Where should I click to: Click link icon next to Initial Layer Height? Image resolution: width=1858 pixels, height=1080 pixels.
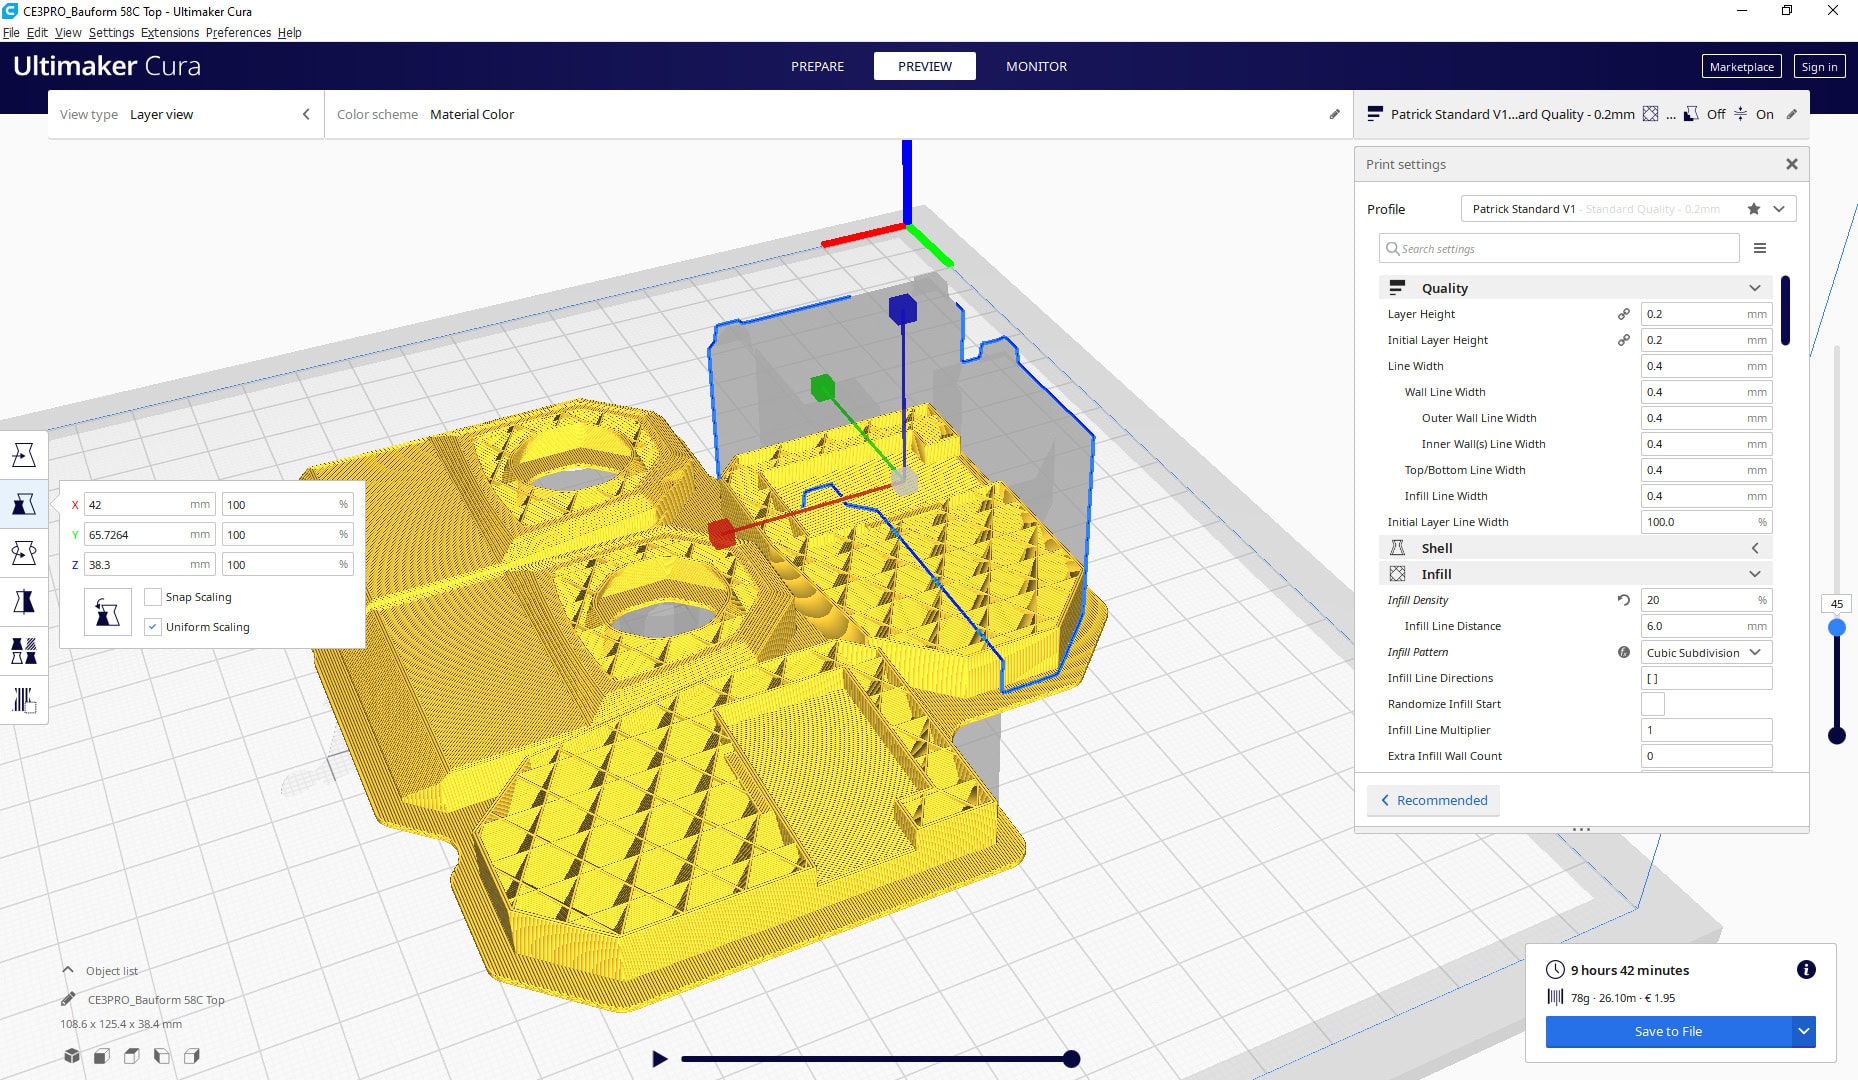[1624, 340]
